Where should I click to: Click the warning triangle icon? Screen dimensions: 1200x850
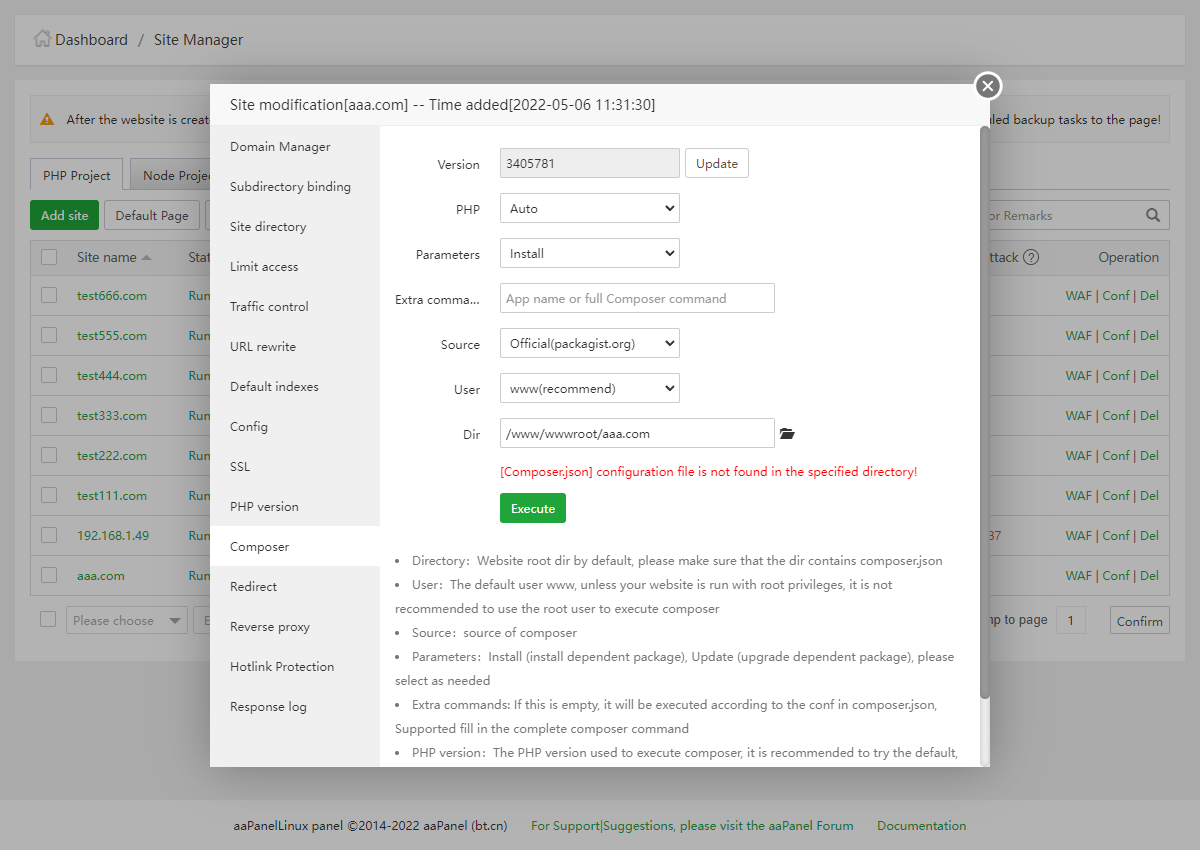click(x=47, y=119)
